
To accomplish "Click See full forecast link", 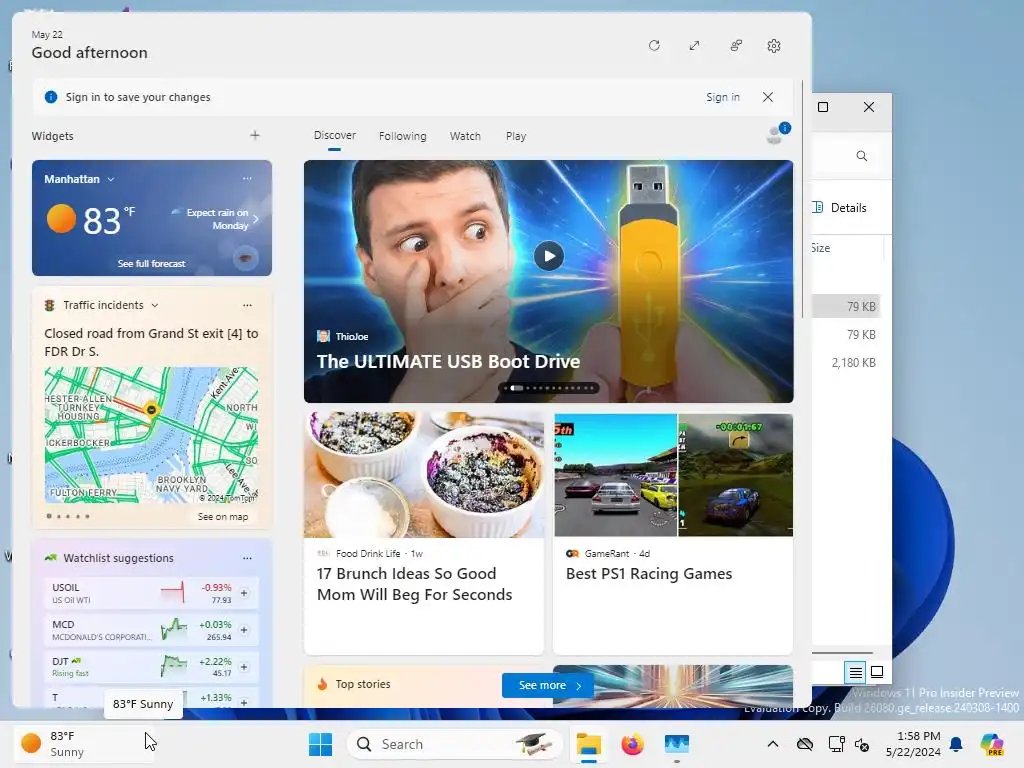I will click(x=152, y=263).
